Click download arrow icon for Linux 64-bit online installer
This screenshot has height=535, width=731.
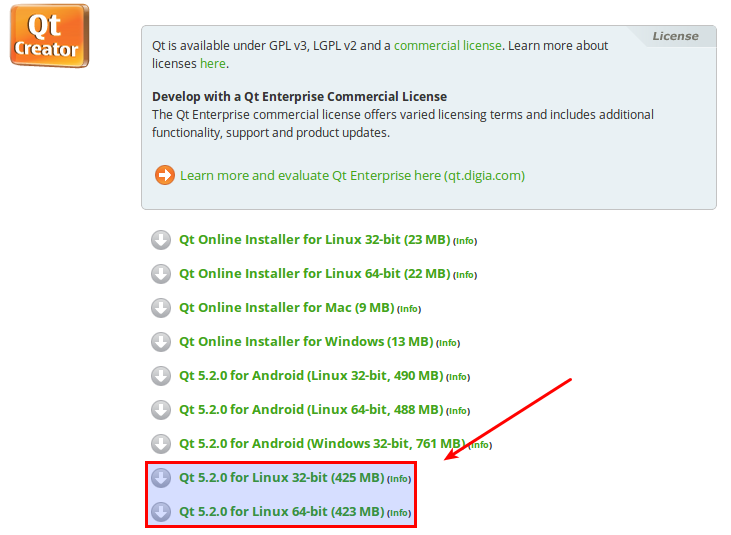[161, 274]
